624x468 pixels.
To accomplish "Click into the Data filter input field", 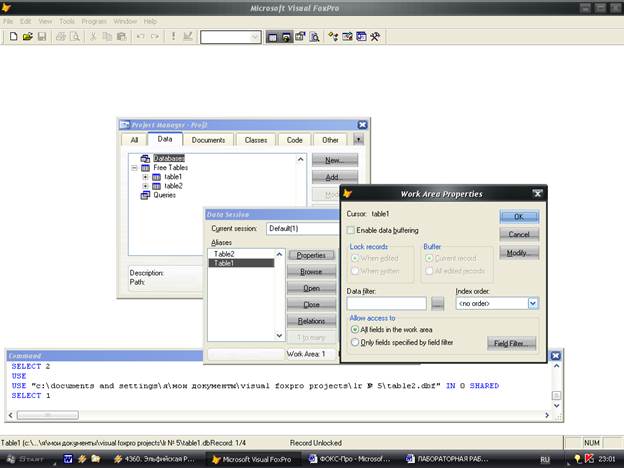I will [386, 304].
